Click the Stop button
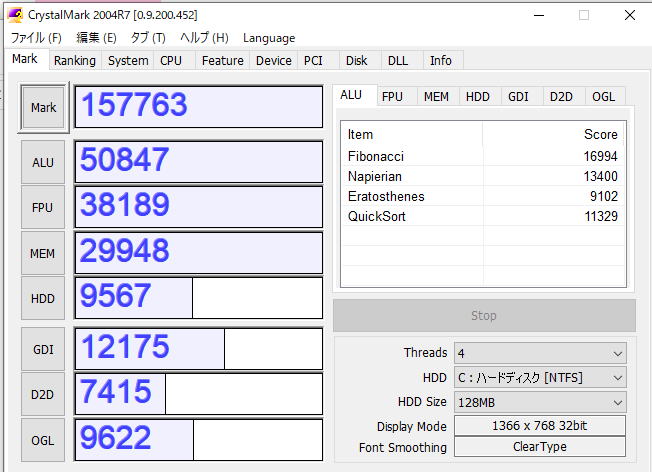 click(484, 315)
